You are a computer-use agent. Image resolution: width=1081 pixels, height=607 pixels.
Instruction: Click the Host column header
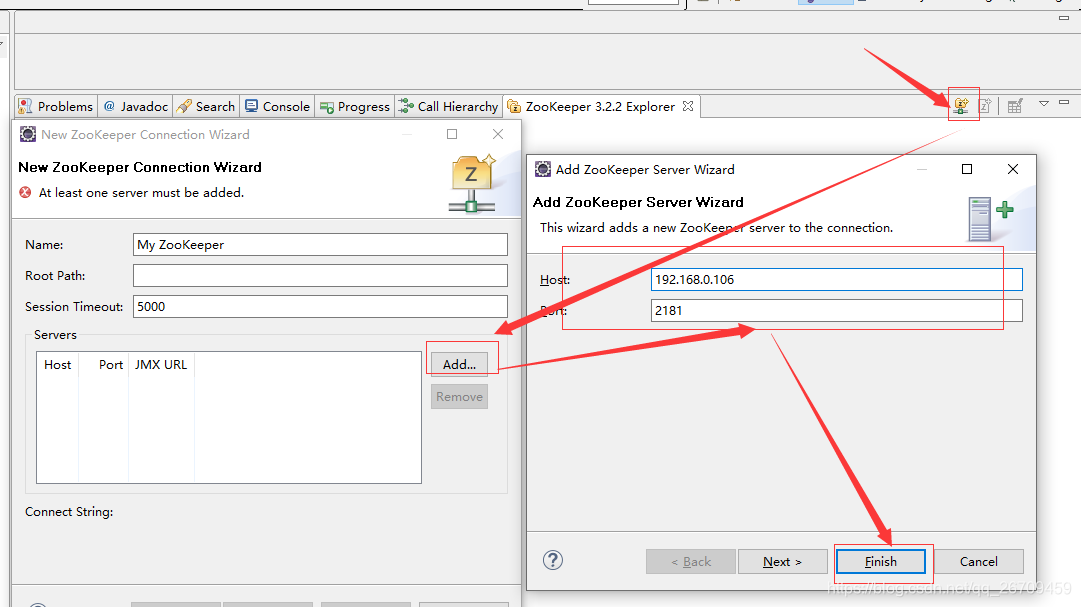[x=58, y=364]
